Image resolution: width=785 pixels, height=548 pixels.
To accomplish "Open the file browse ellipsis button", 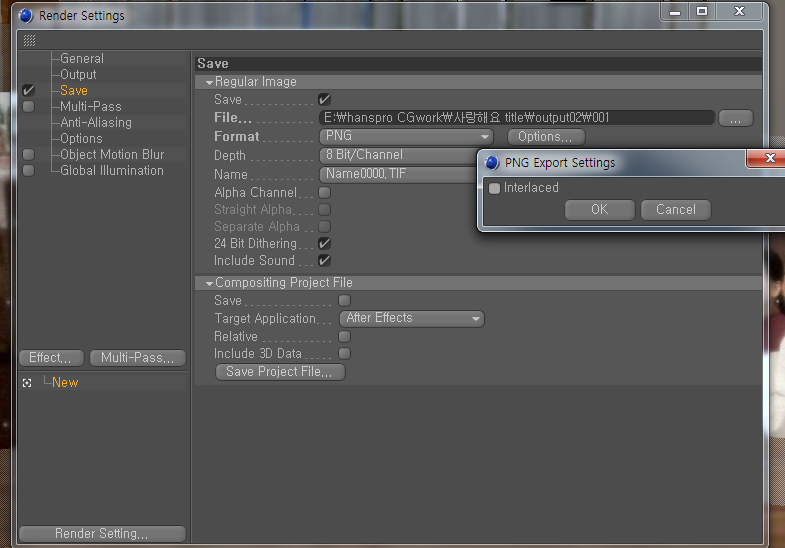I will pyautogui.click(x=735, y=118).
